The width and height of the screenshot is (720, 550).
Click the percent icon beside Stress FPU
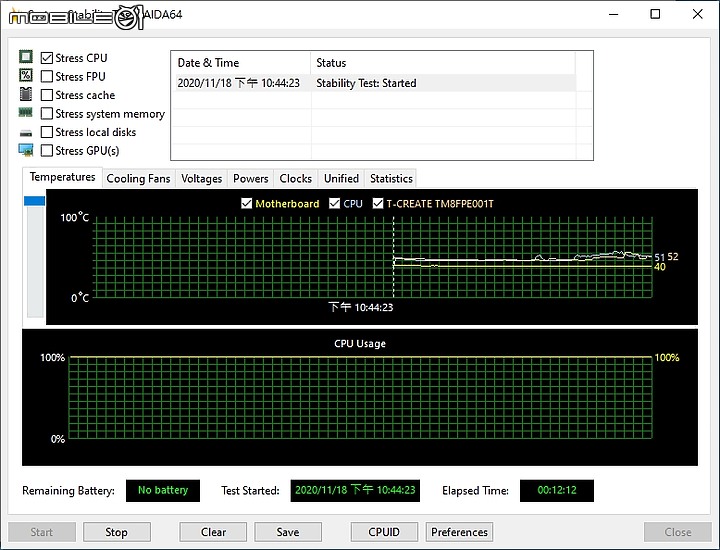(x=26, y=75)
